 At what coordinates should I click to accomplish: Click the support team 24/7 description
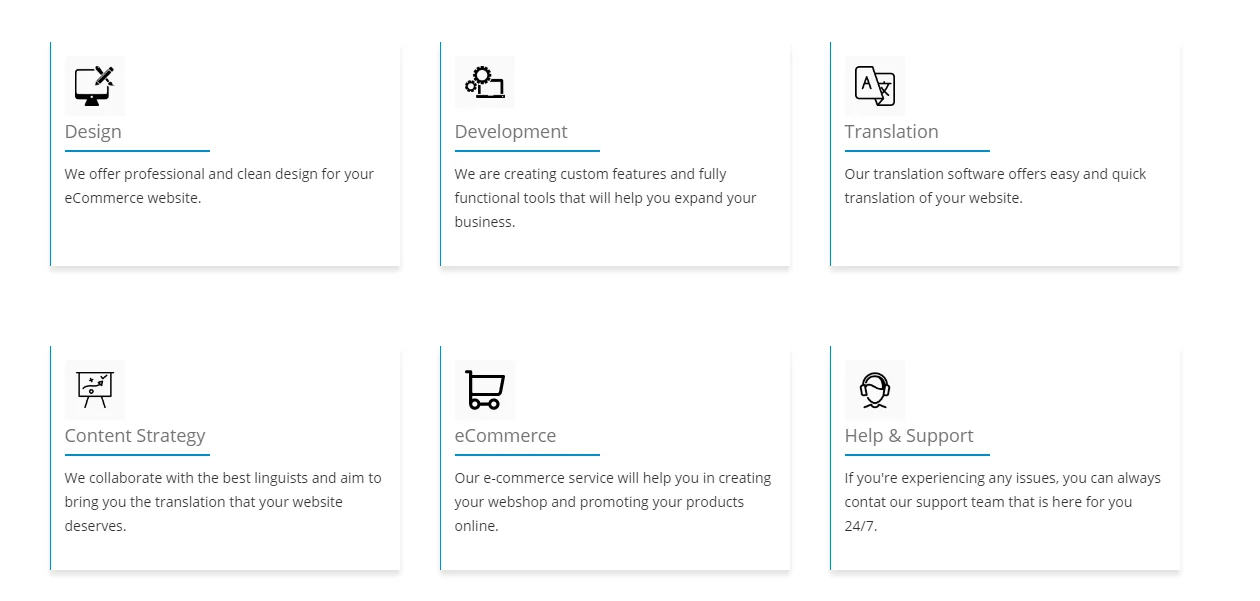1003,502
